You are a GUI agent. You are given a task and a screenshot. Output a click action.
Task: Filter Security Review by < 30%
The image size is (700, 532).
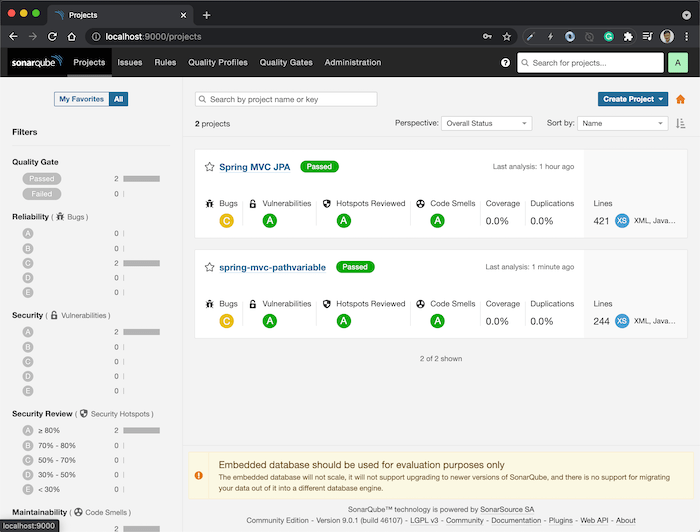[41, 490]
